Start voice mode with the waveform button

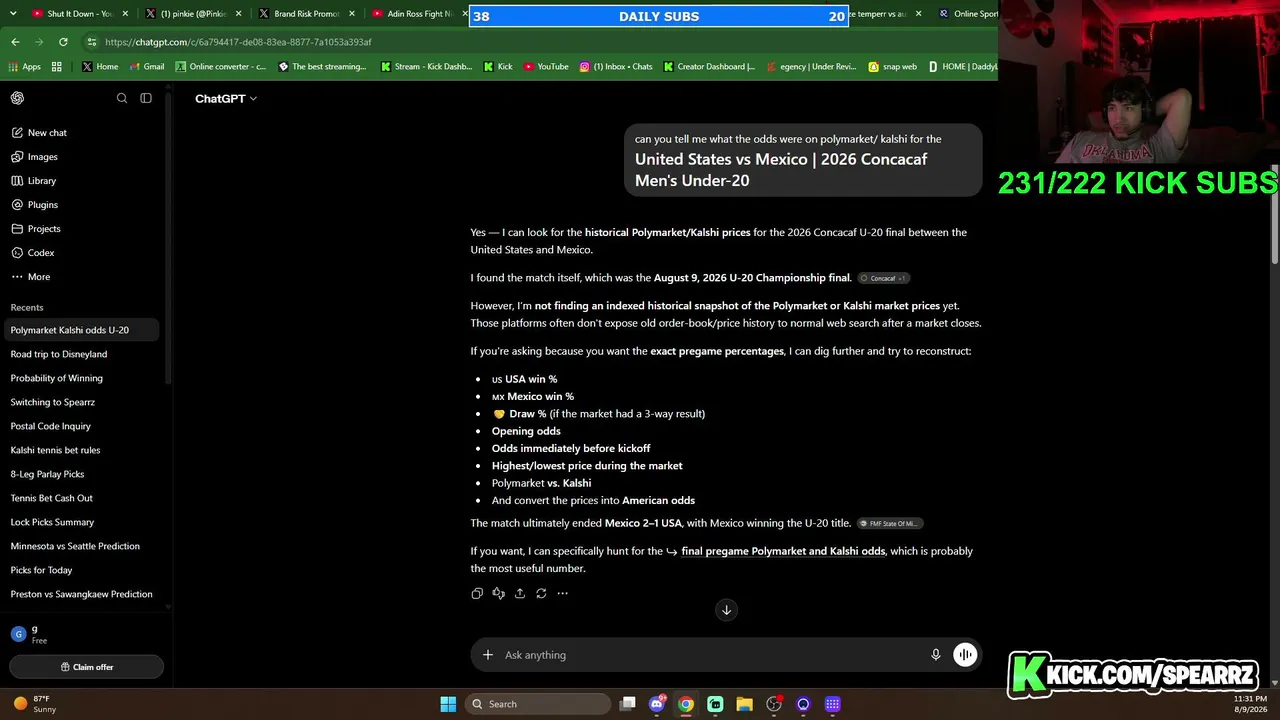pyautogui.click(x=965, y=655)
